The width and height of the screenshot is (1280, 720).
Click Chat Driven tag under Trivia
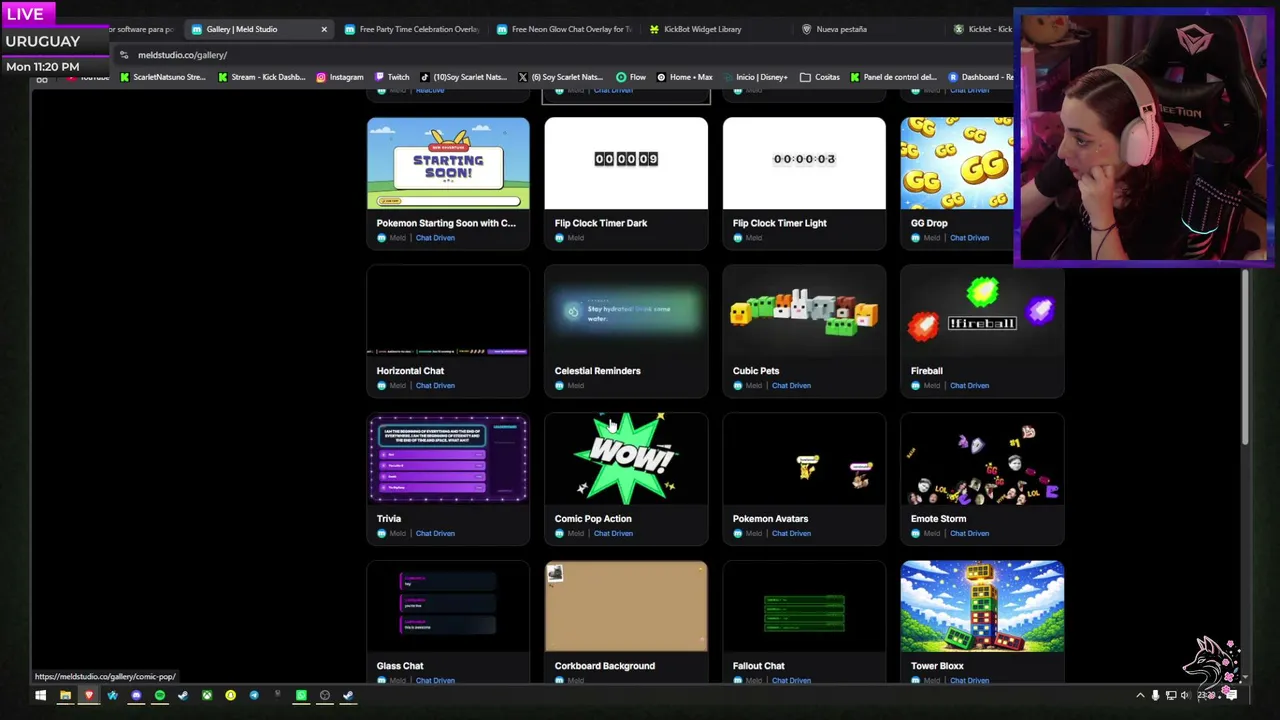[x=435, y=534]
